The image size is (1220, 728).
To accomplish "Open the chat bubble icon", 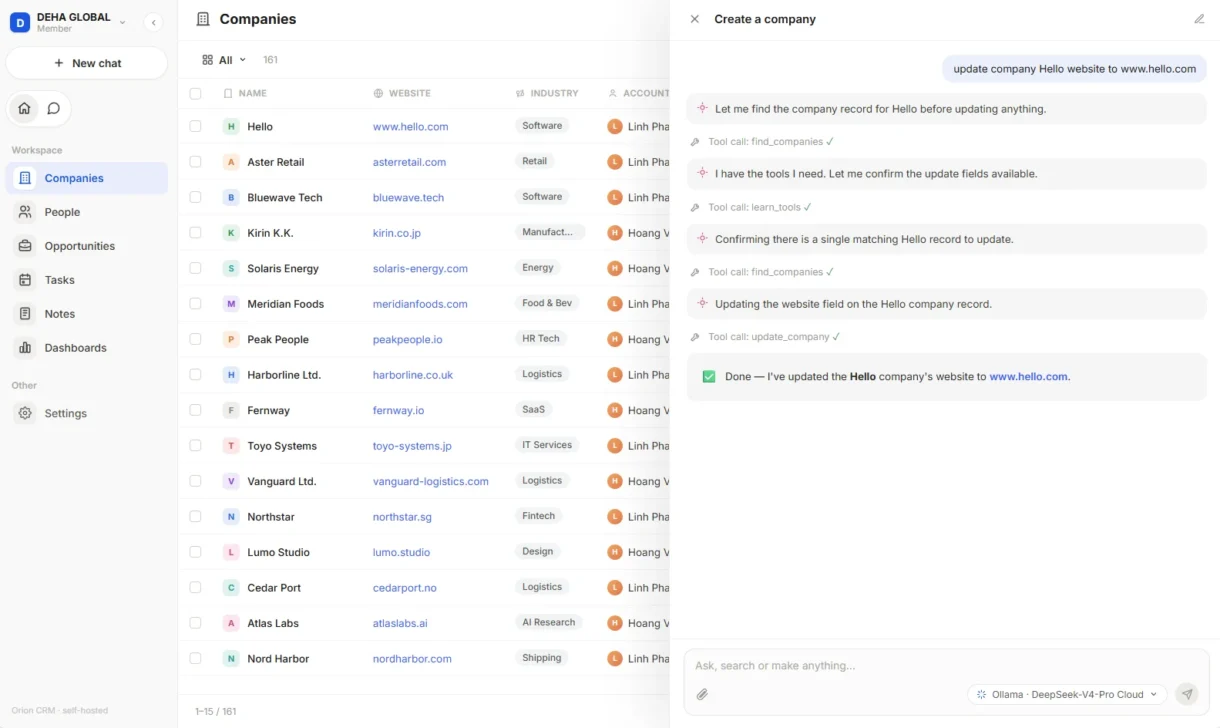I will click(54, 108).
